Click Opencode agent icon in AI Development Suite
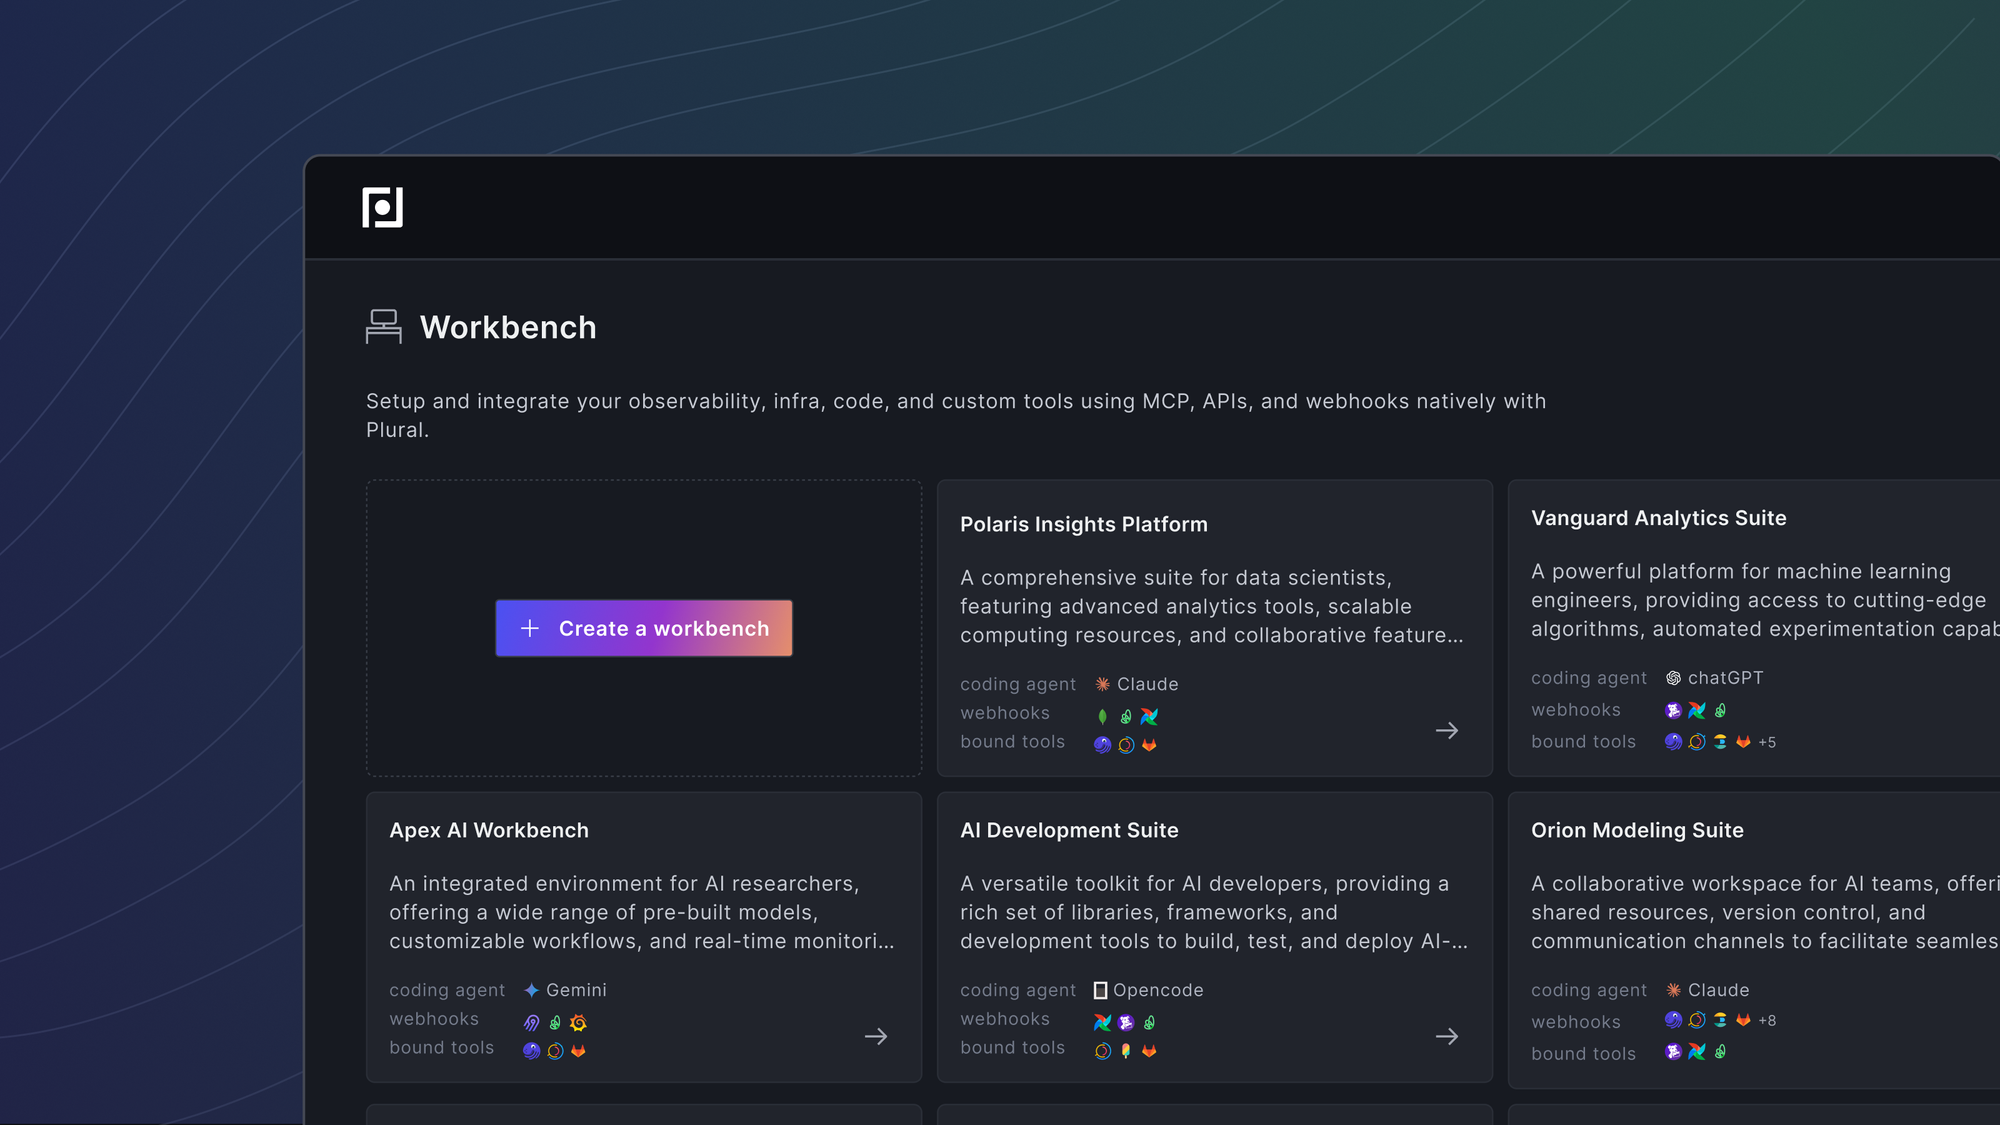 (1100, 991)
